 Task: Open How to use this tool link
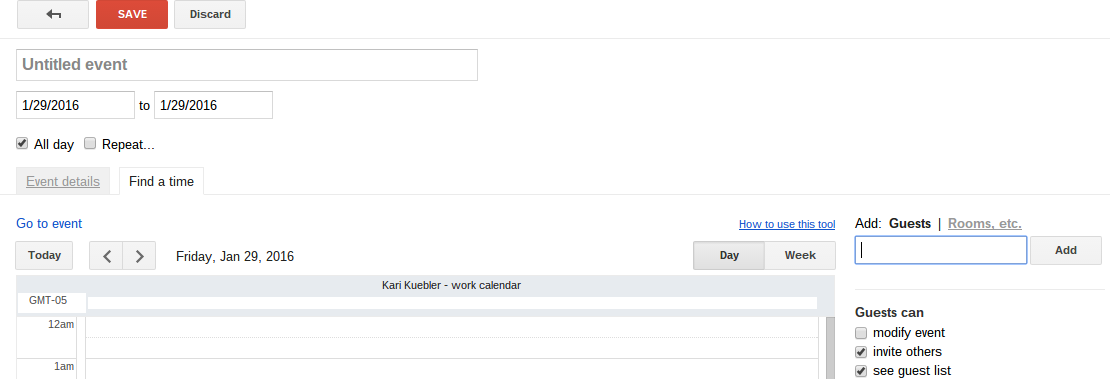pos(787,225)
